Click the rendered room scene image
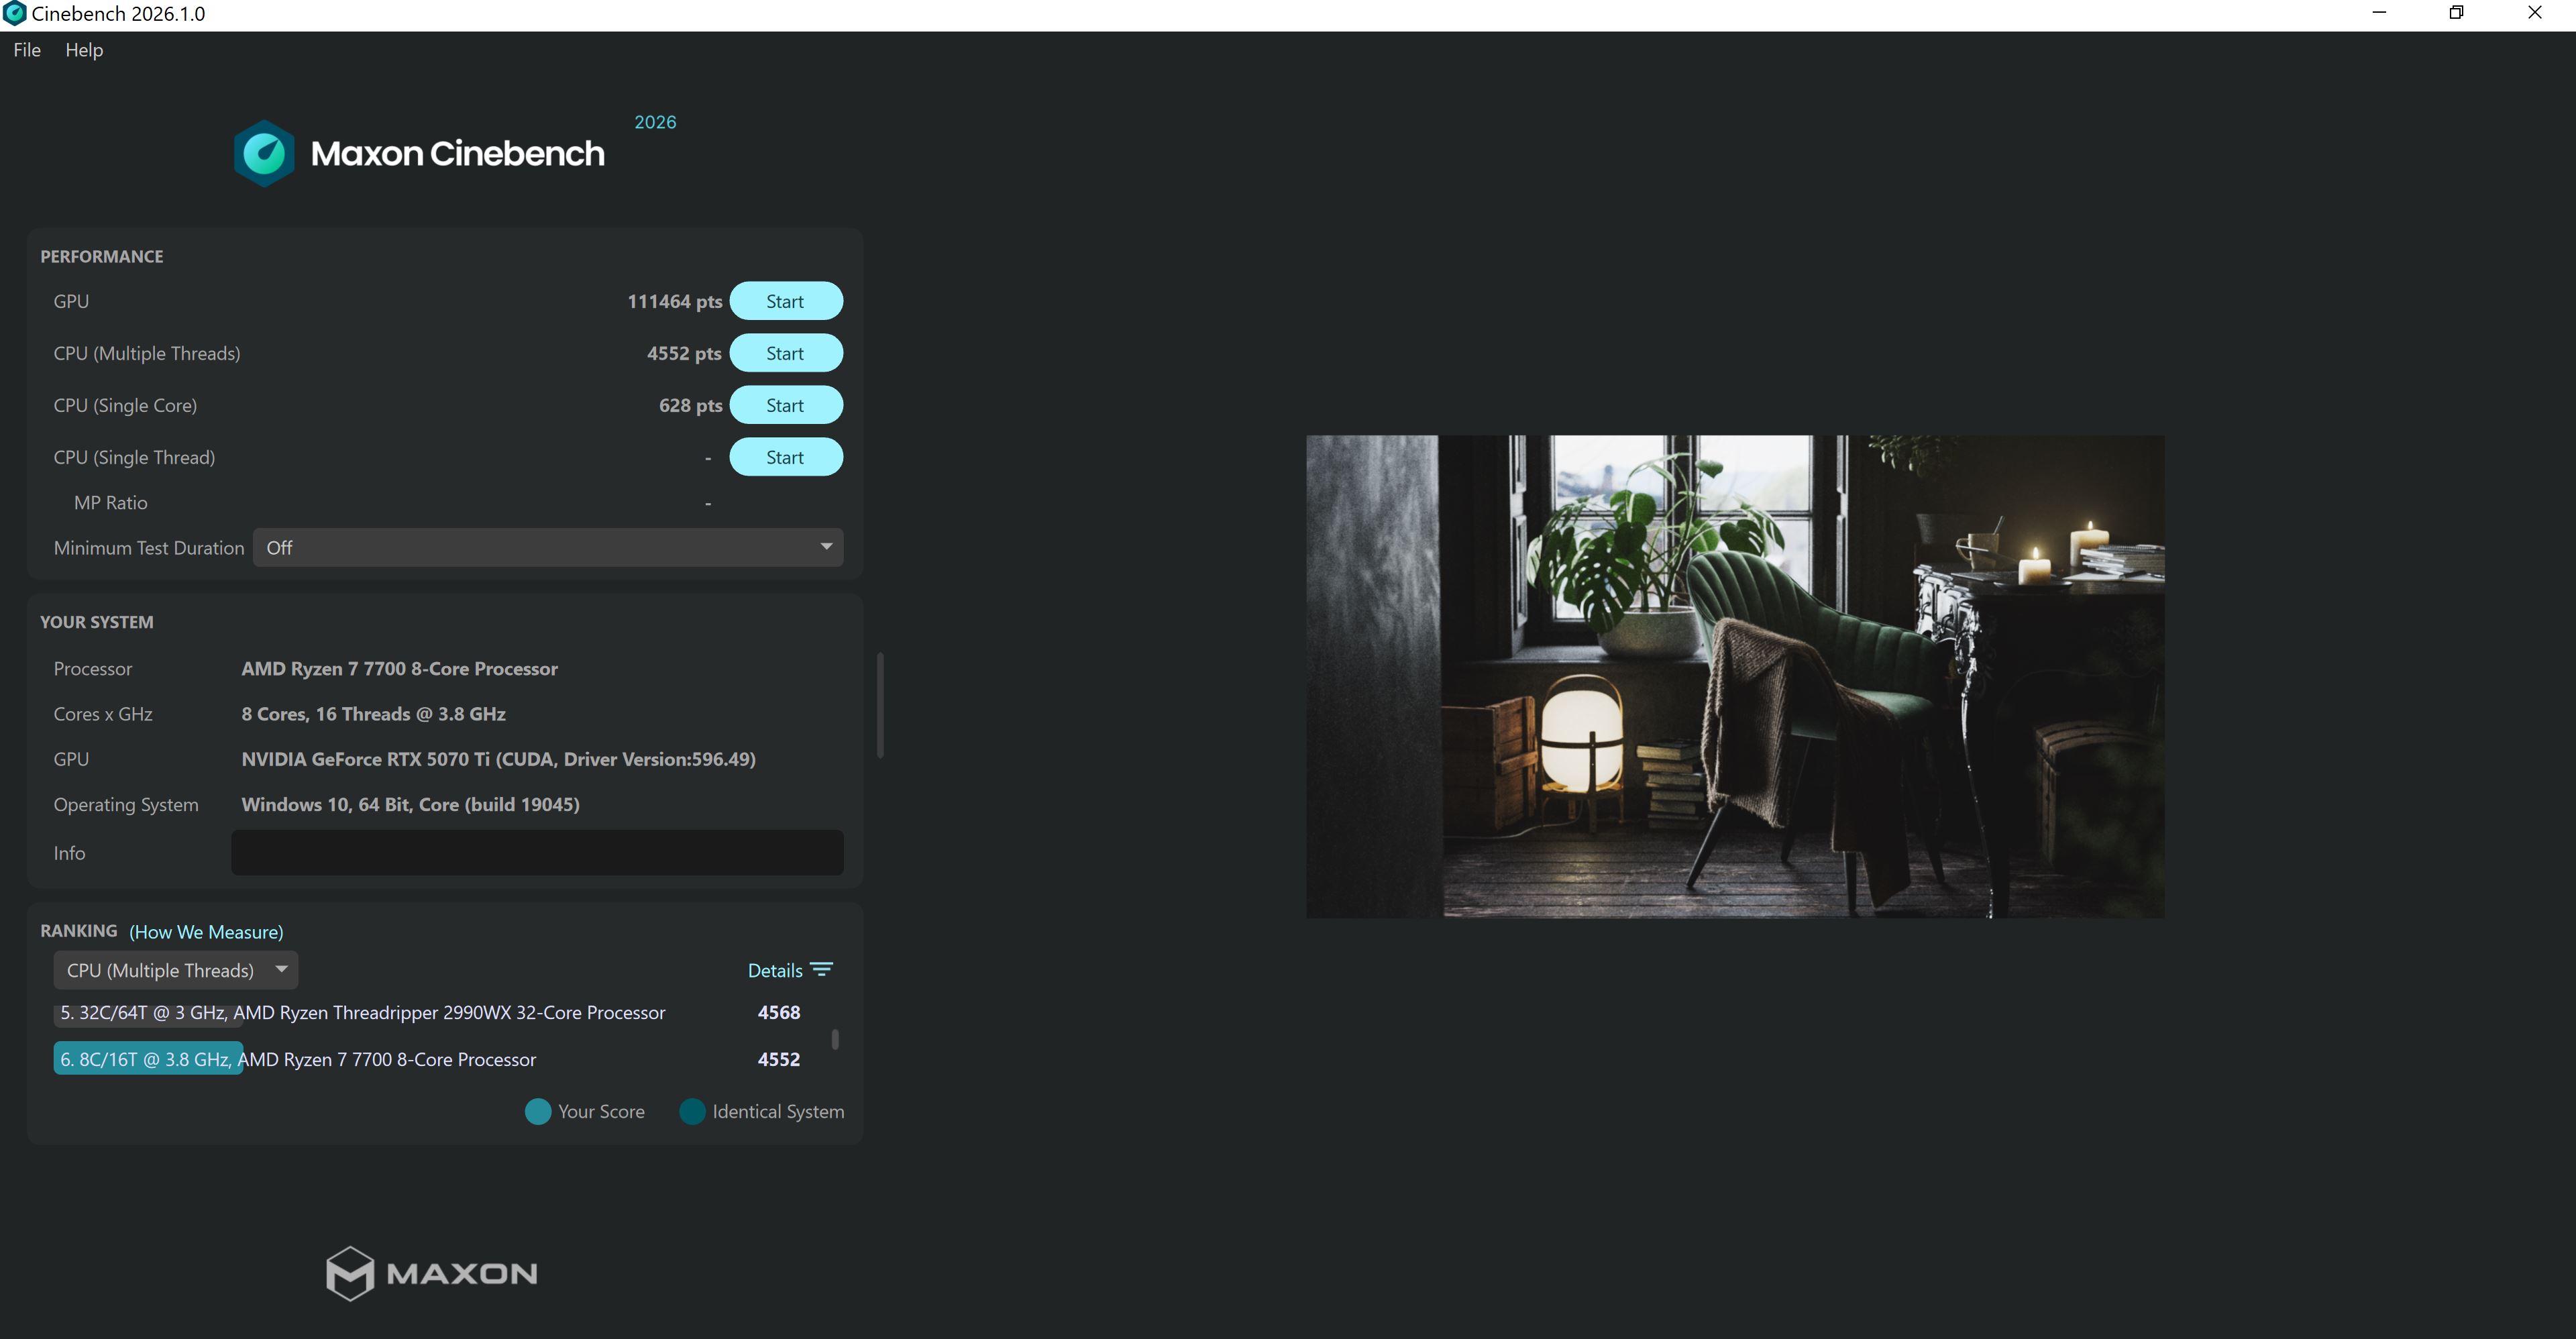Screen dimensions: 2576x1339 (1735, 676)
